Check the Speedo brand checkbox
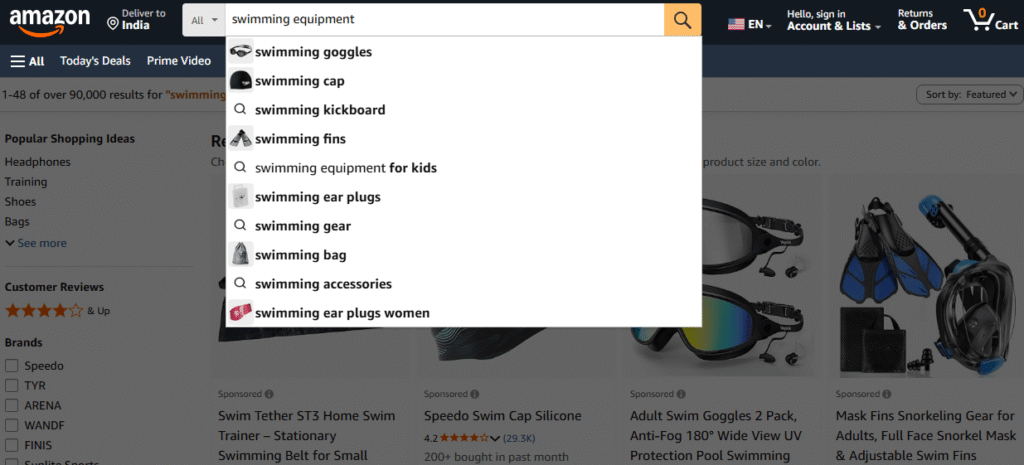The image size is (1024, 465). click(12, 366)
